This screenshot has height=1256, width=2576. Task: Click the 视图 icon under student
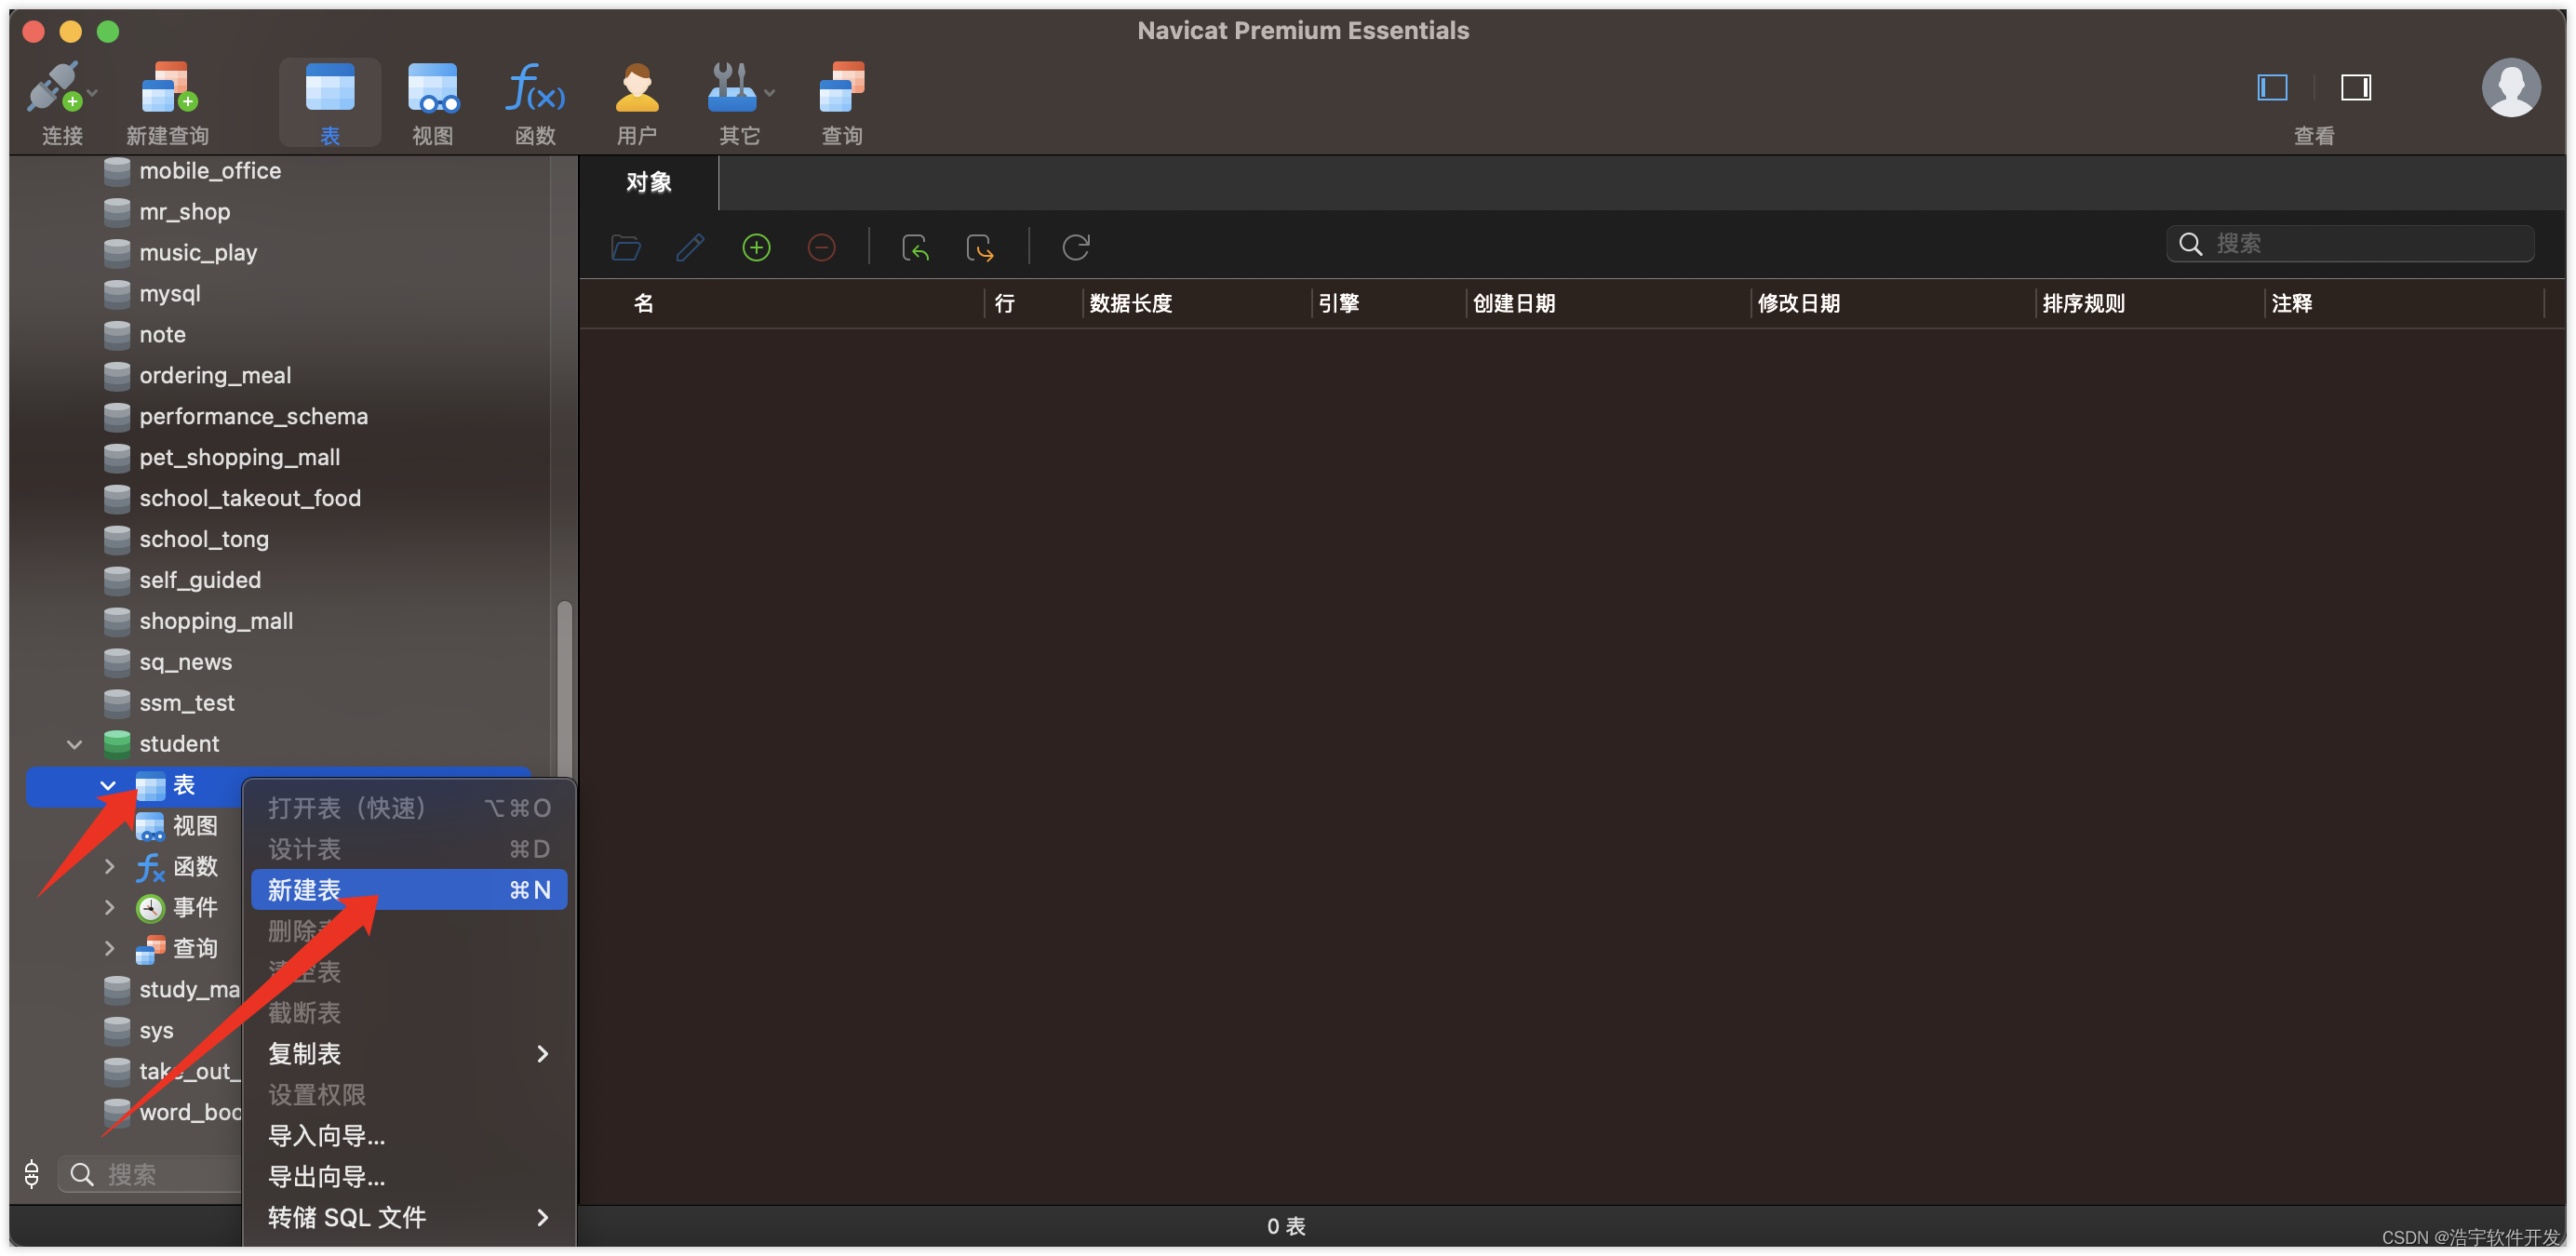(150, 826)
